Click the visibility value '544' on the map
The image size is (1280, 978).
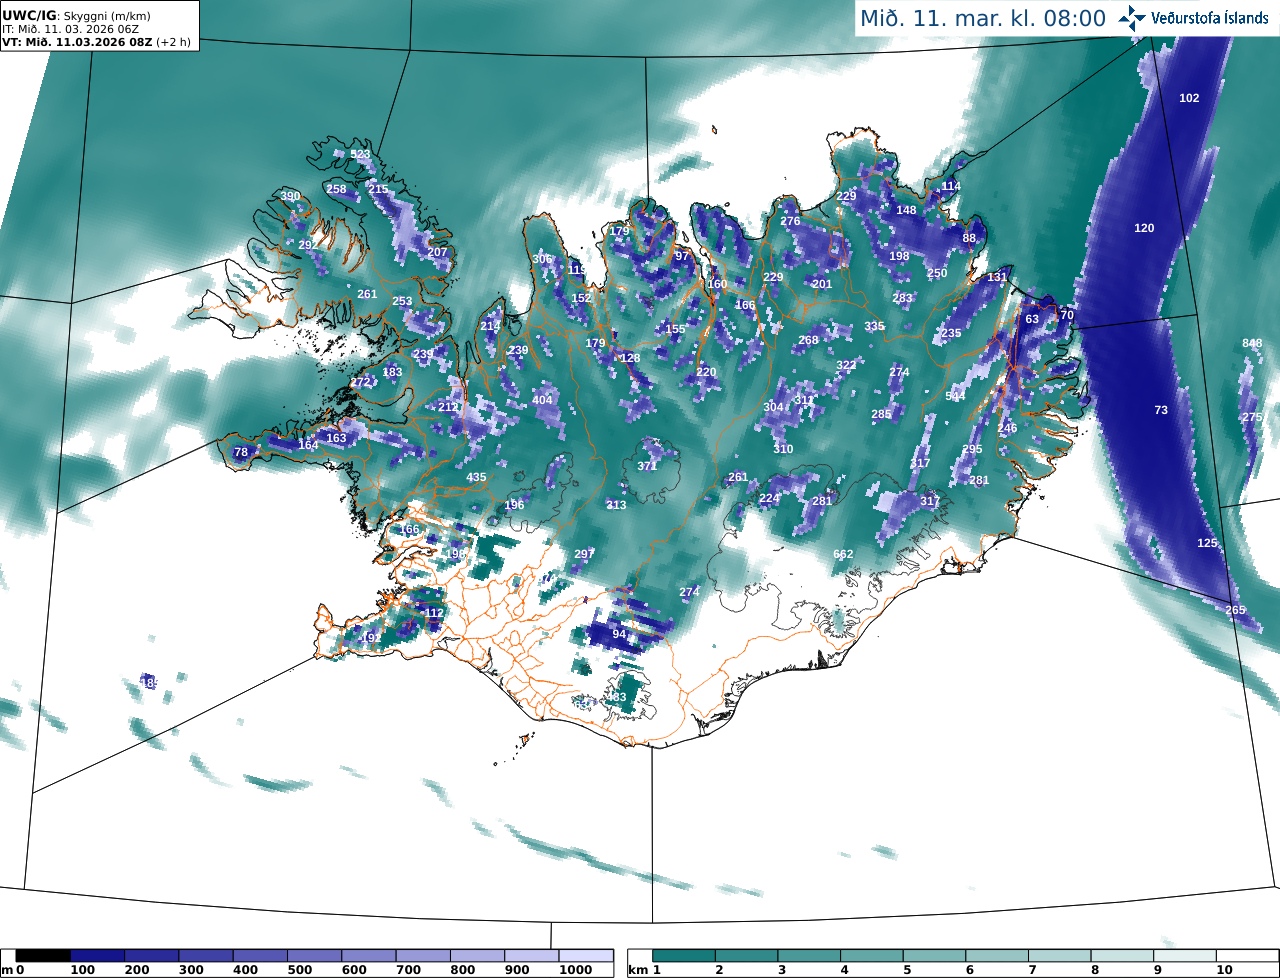(955, 396)
